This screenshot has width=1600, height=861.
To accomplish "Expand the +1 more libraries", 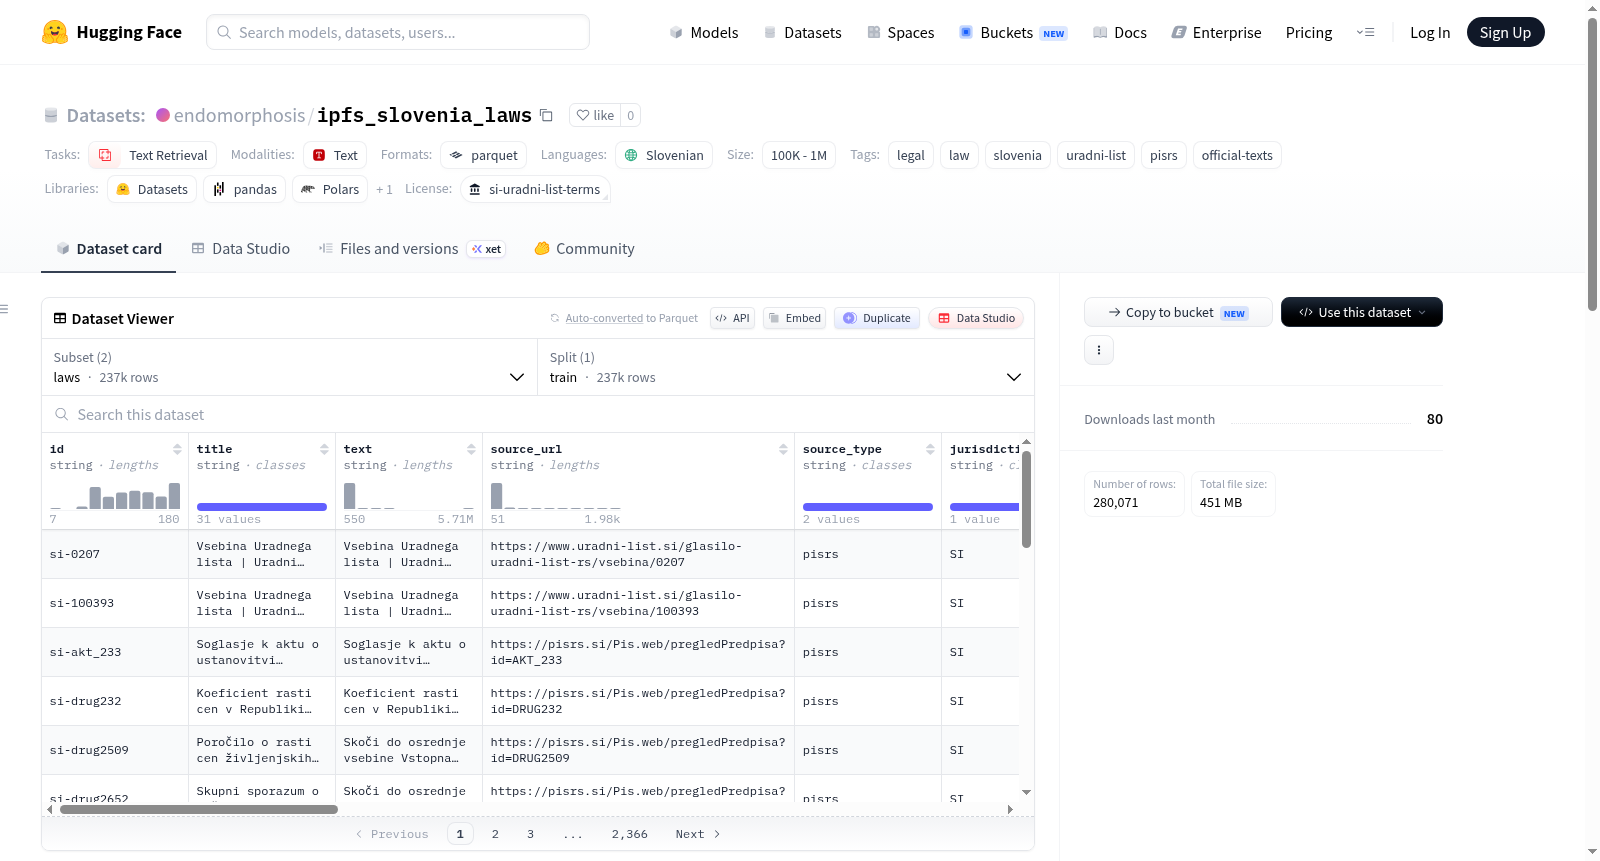I will pyautogui.click(x=384, y=189).
